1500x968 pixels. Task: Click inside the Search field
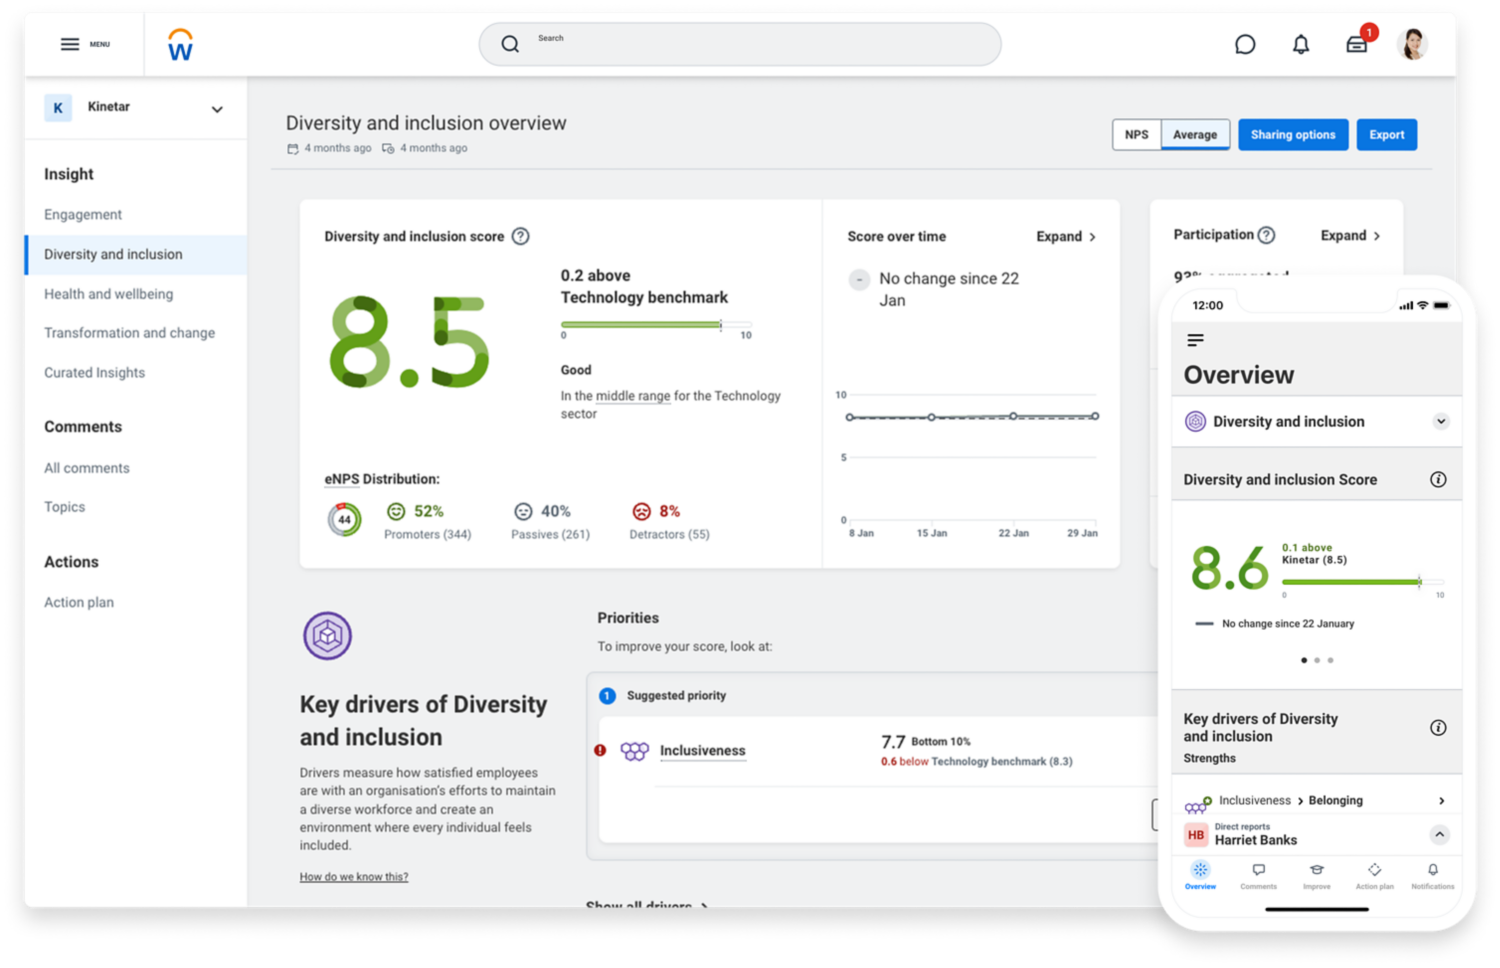click(x=740, y=44)
